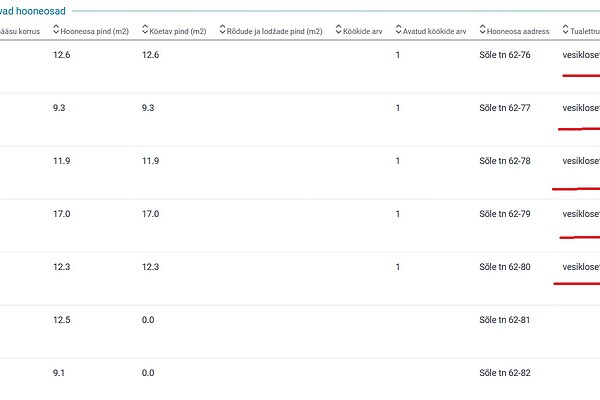Select Sõle tn 62-81 address entry
This screenshot has width=600, height=400.
click(507, 320)
